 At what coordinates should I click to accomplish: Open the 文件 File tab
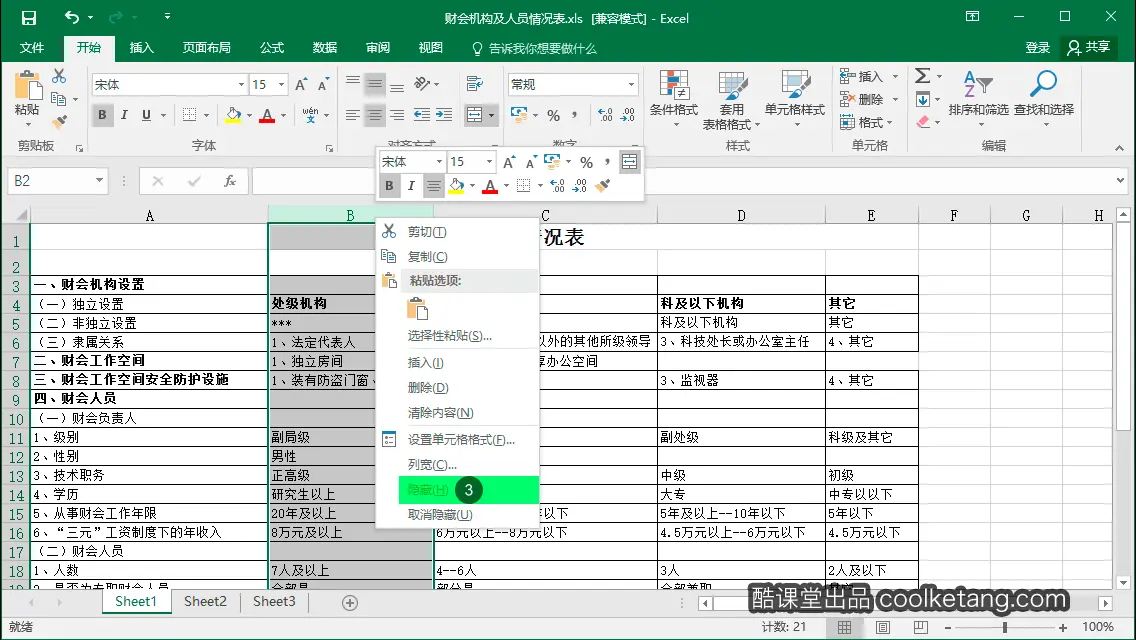coord(32,48)
